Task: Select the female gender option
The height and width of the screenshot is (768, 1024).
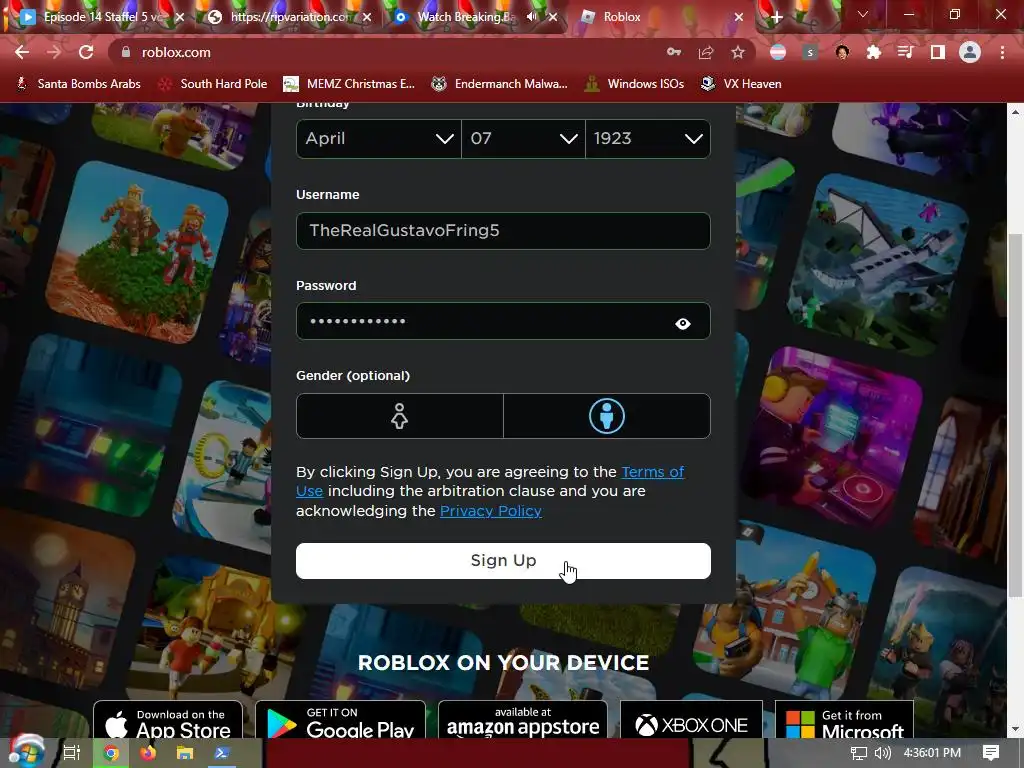Action: pos(400,416)
